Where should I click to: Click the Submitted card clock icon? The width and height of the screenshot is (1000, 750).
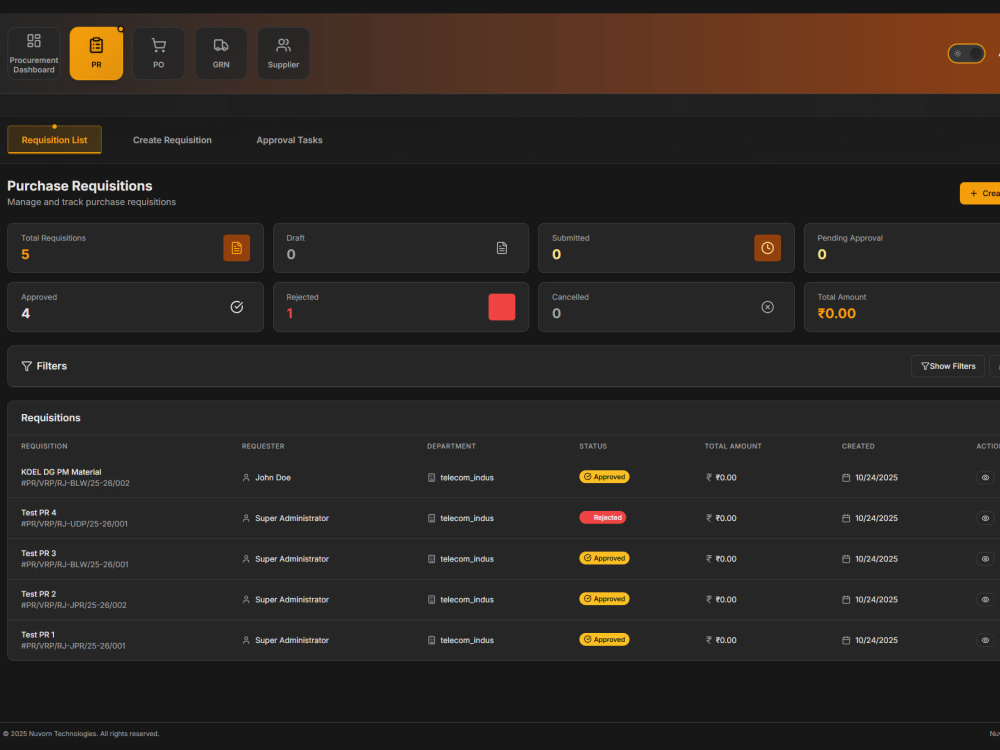(x=767, y=248)
